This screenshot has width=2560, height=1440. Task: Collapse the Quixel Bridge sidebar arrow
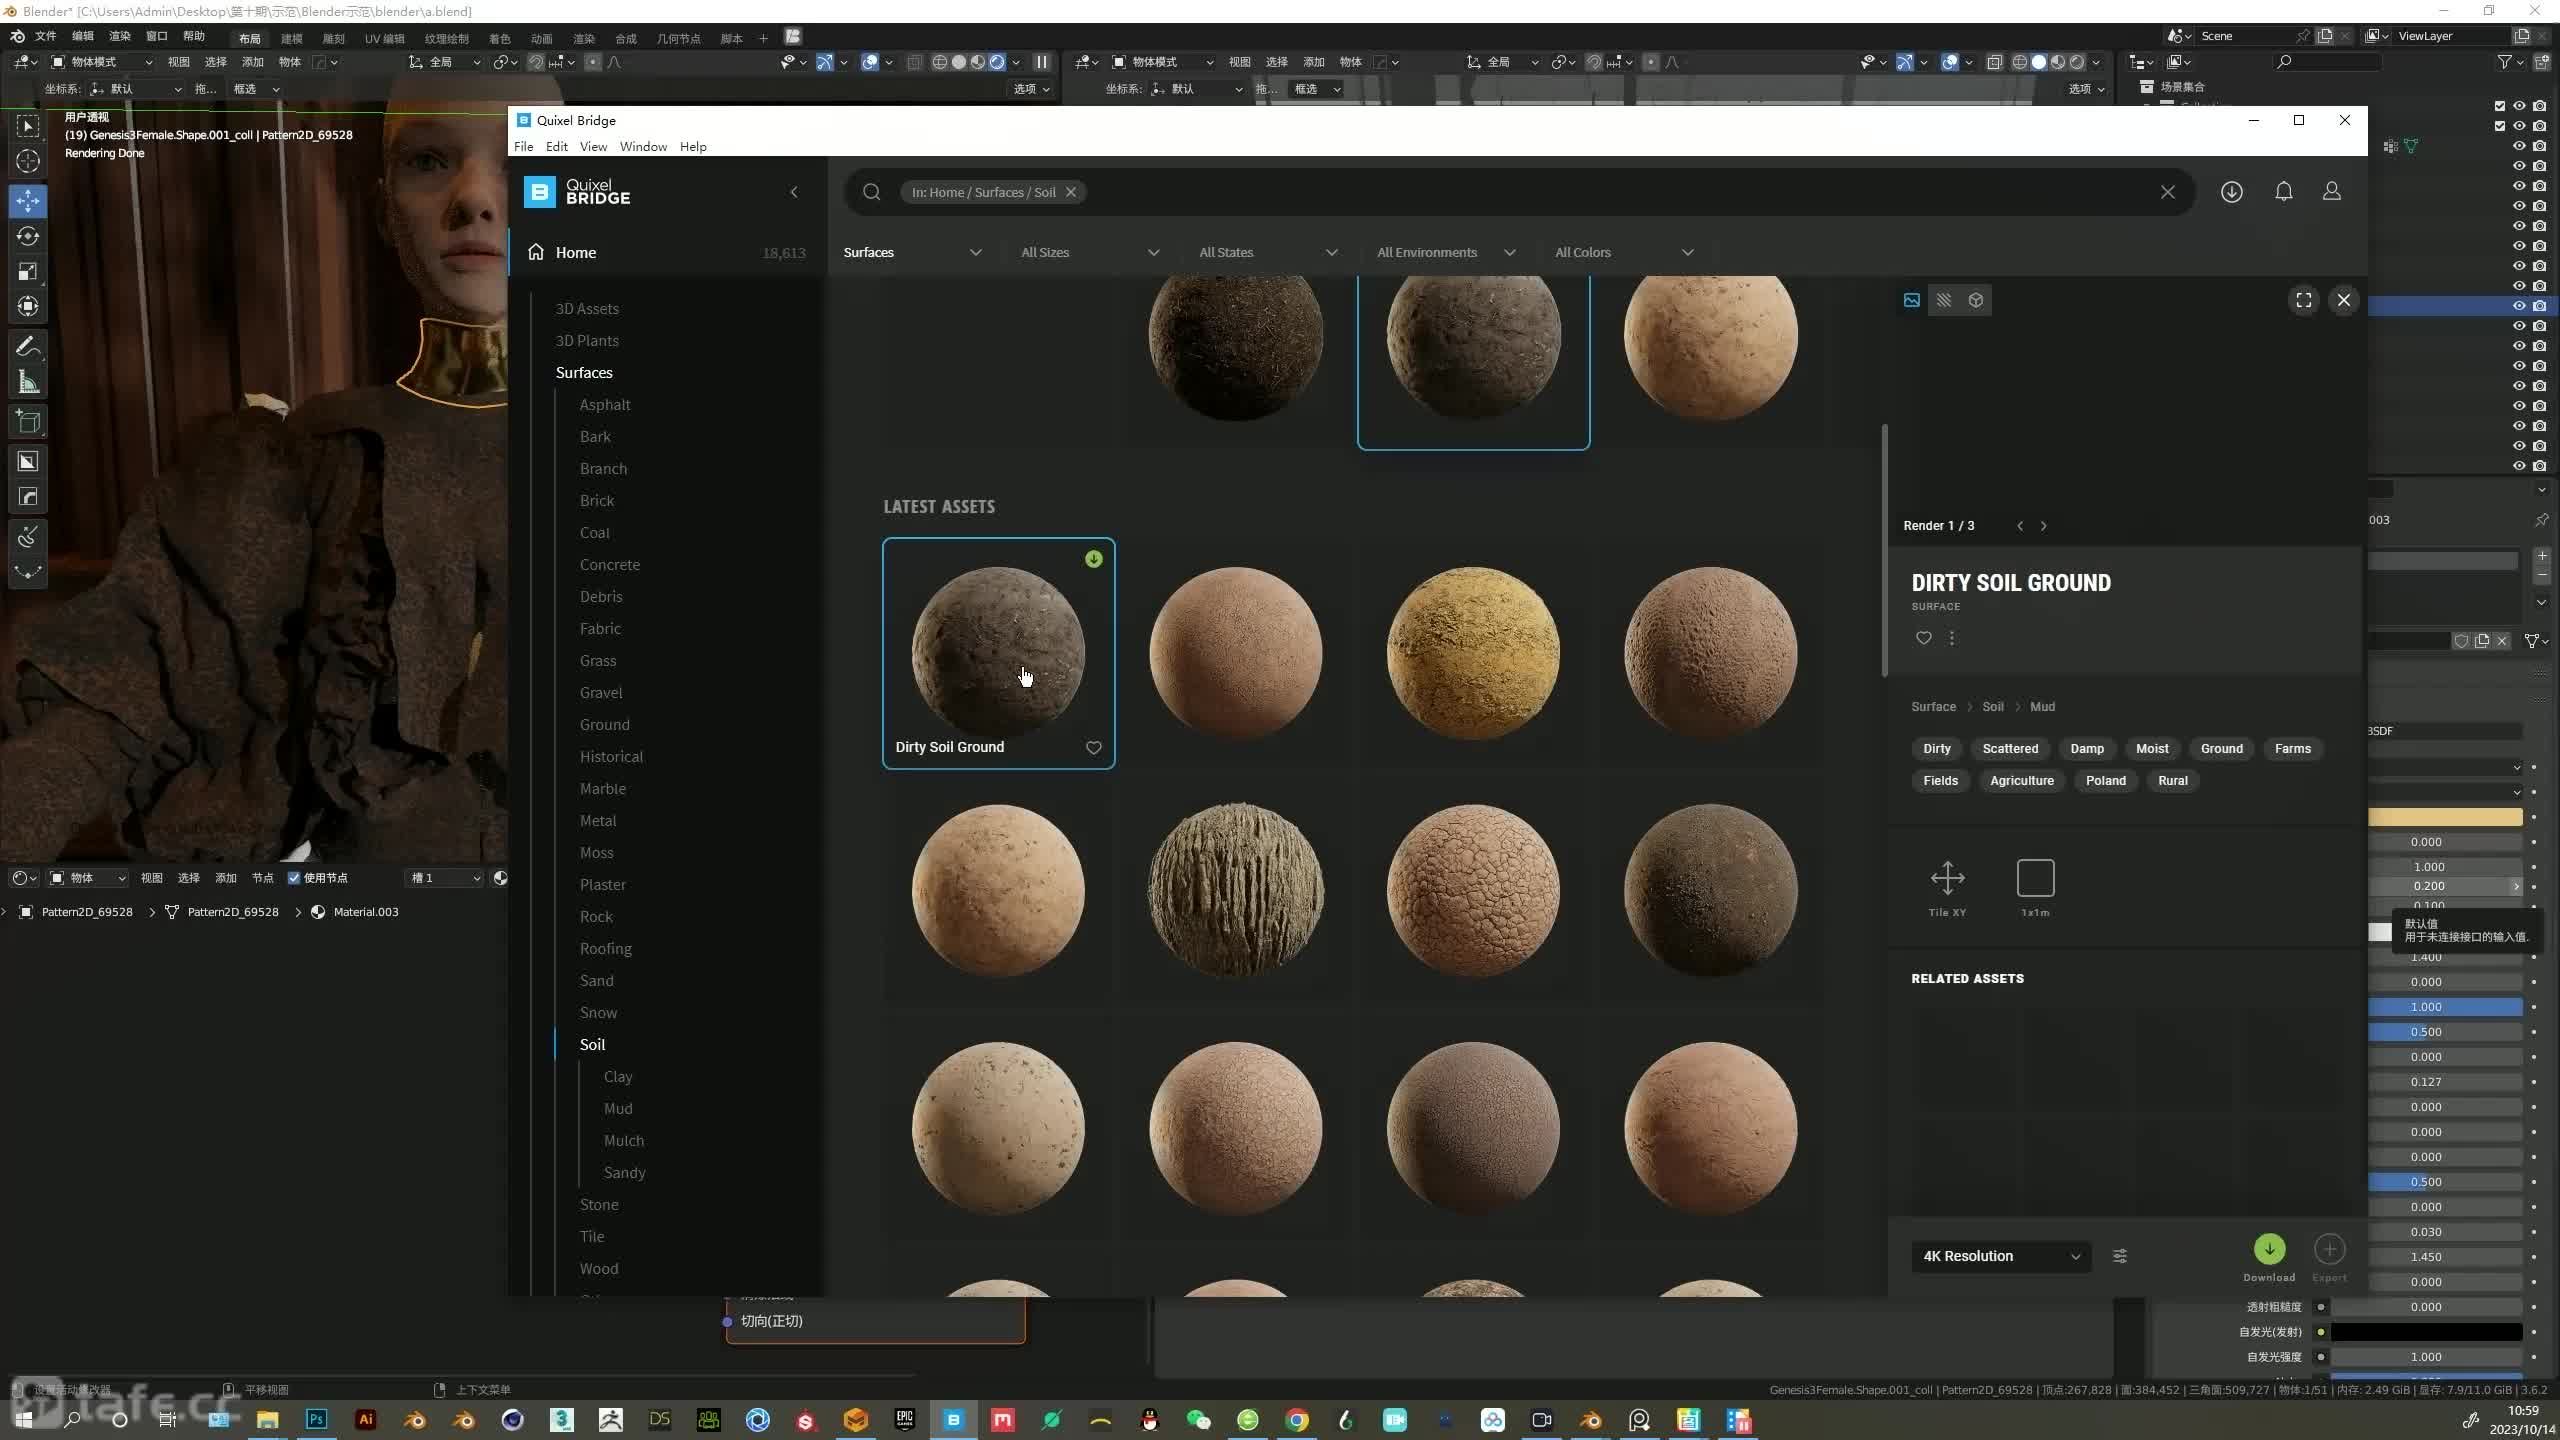[794, 192]
